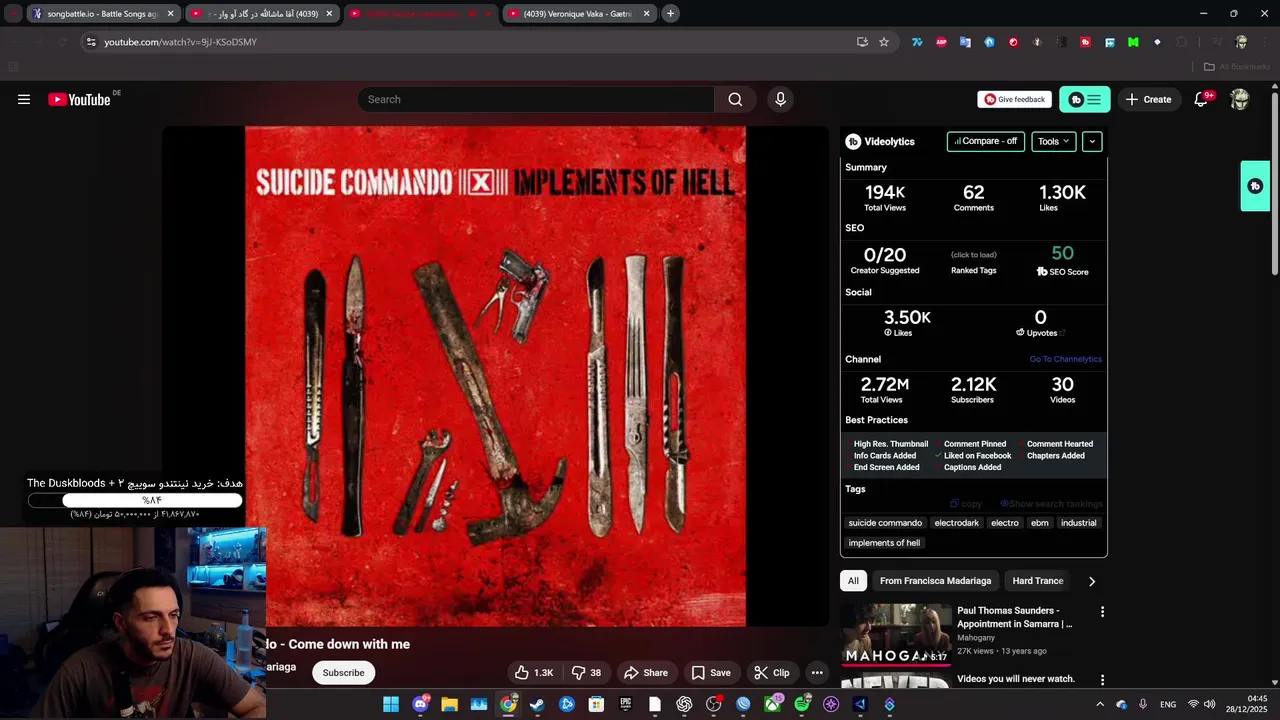Open Microsoft Store from the taskbar
The width and height of the screenshot is (1280, 720).
coord(596,704)
